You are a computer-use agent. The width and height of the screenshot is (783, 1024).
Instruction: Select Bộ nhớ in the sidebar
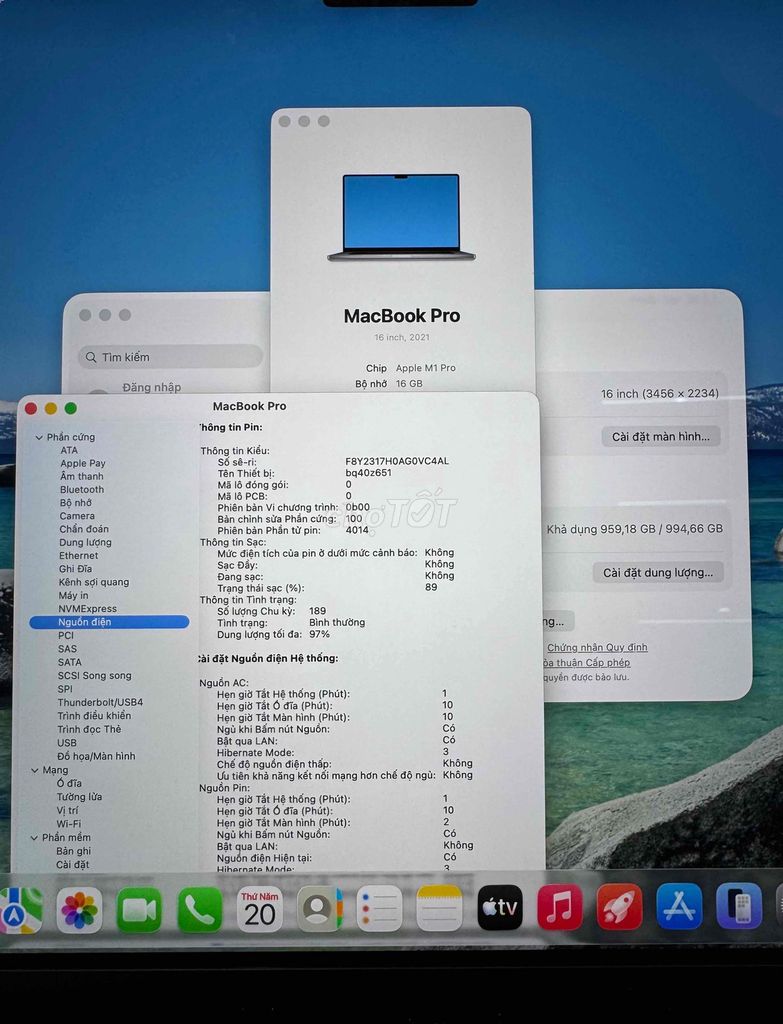(x=76, y=503)
